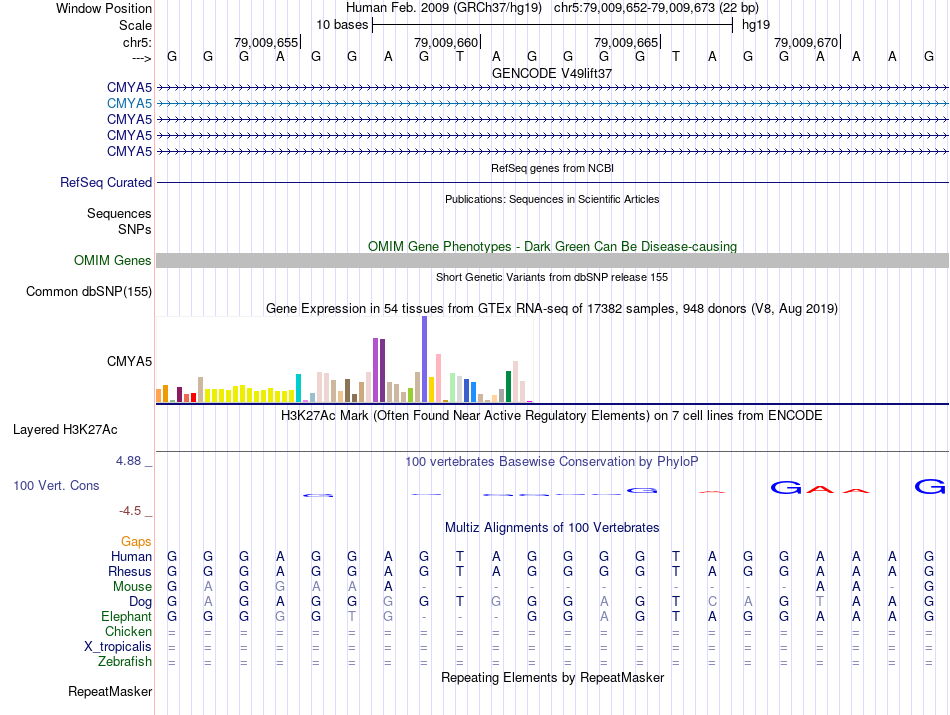This screenshot has width=950, height=715.
Task: Select the Zebrafish alignment row label
Action: [x=125, y=662]
